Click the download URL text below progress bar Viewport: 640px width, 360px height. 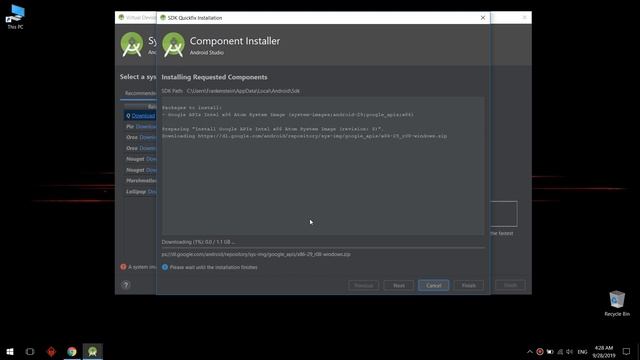[256, 254]
